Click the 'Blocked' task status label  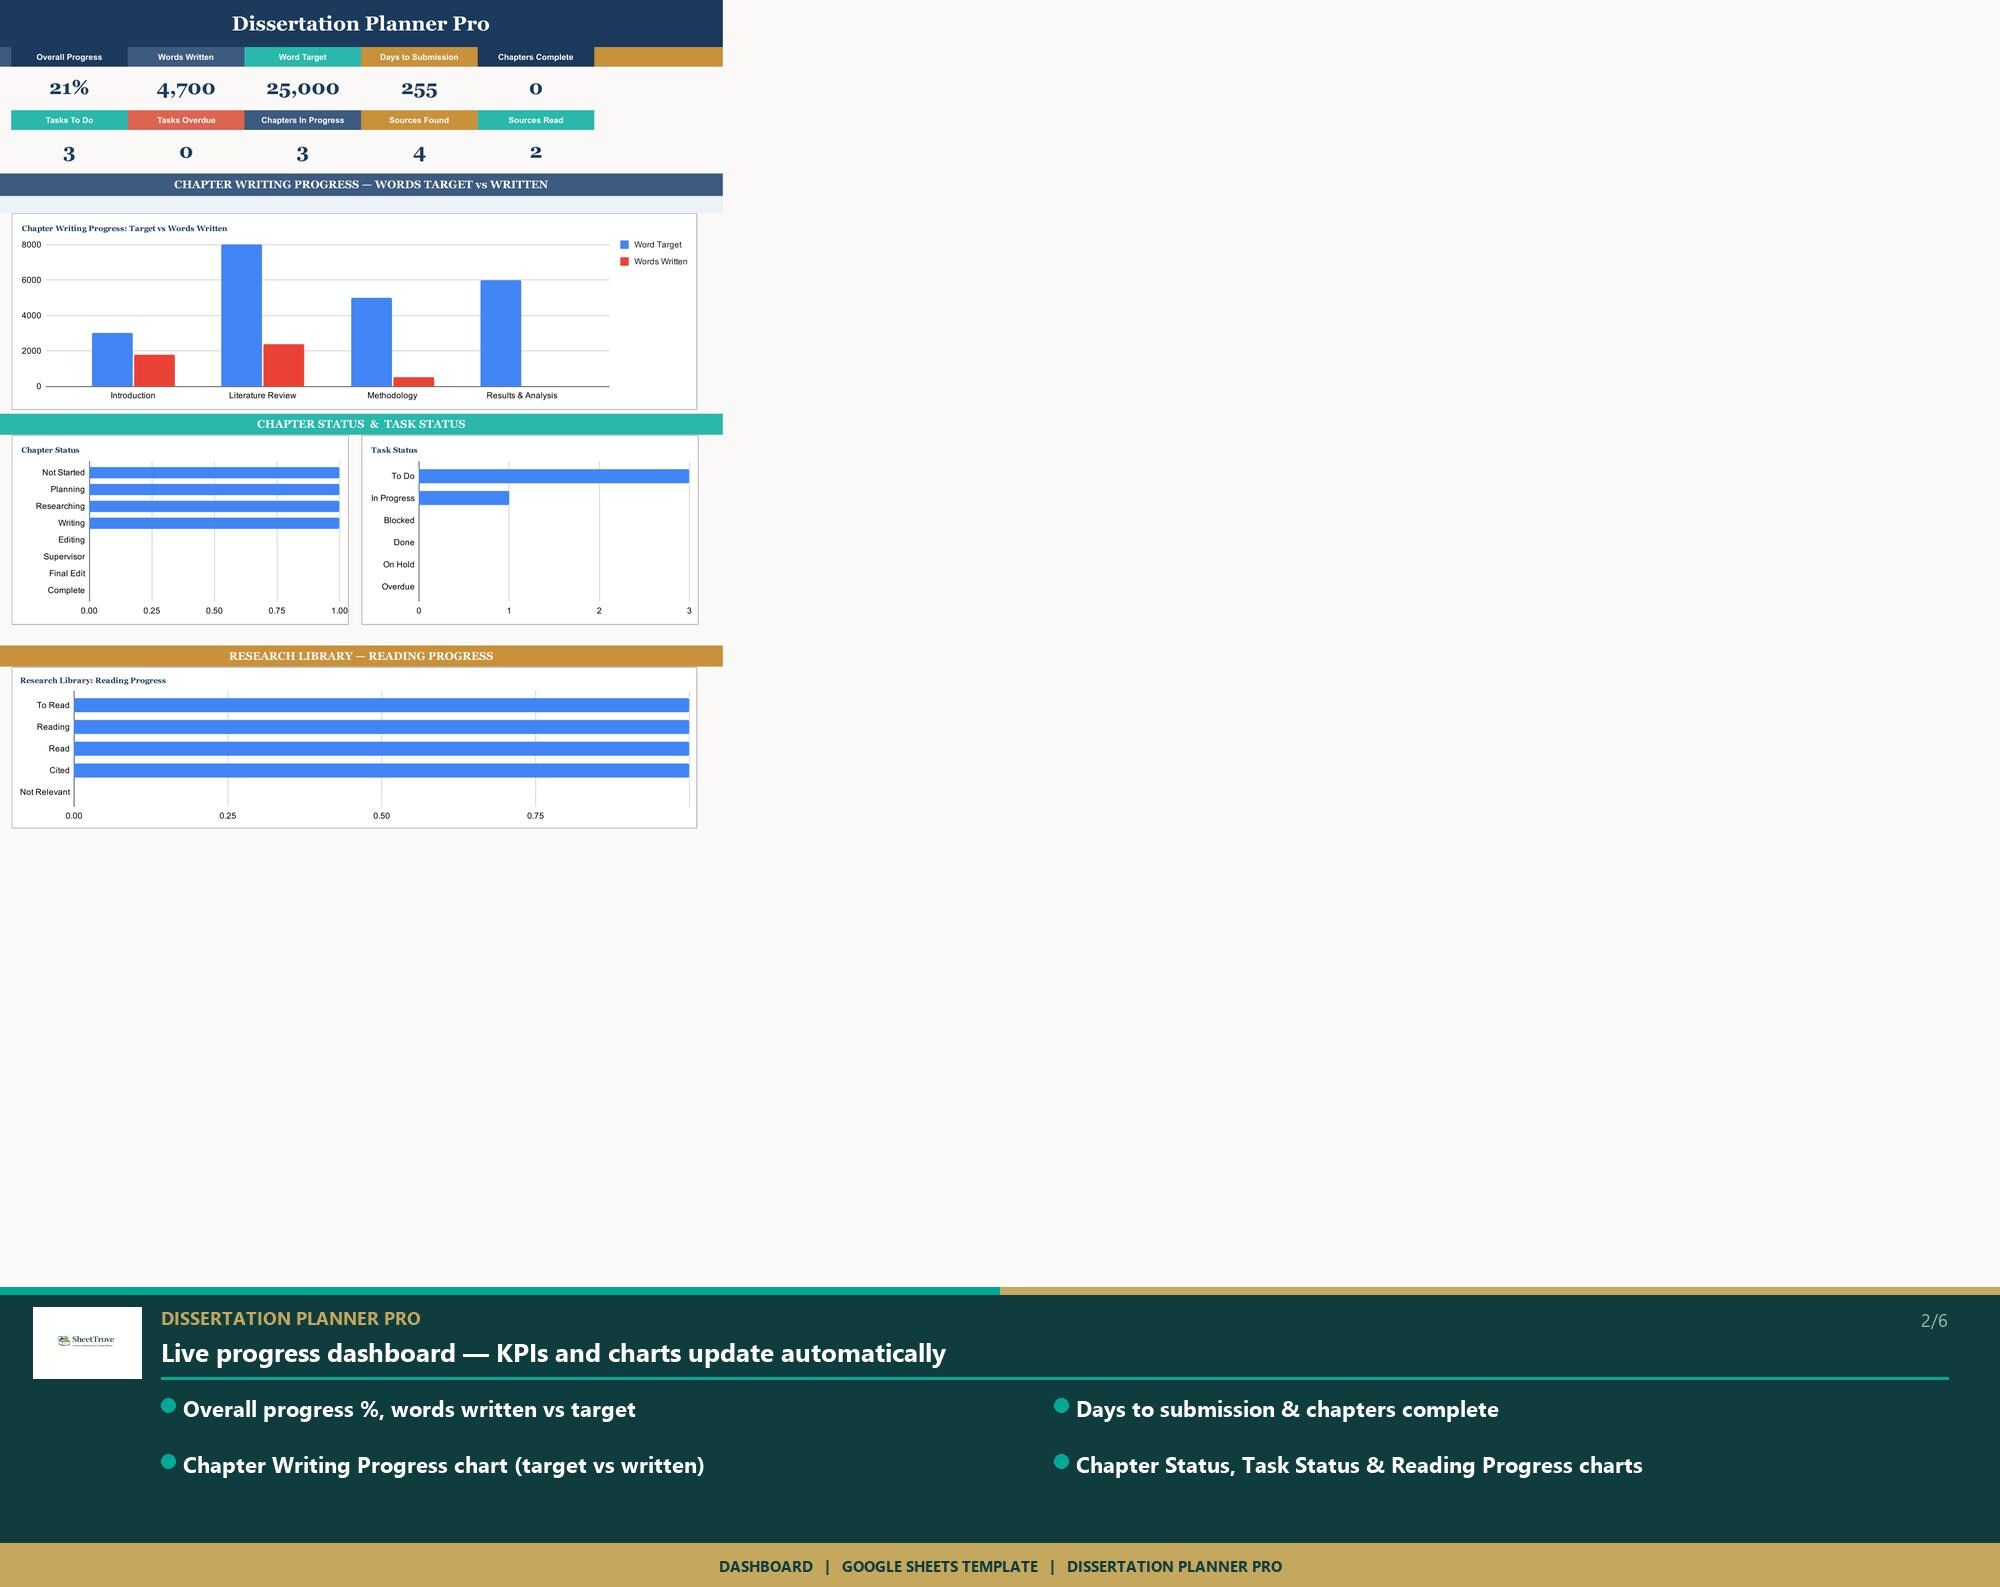(x=399, y=520)
